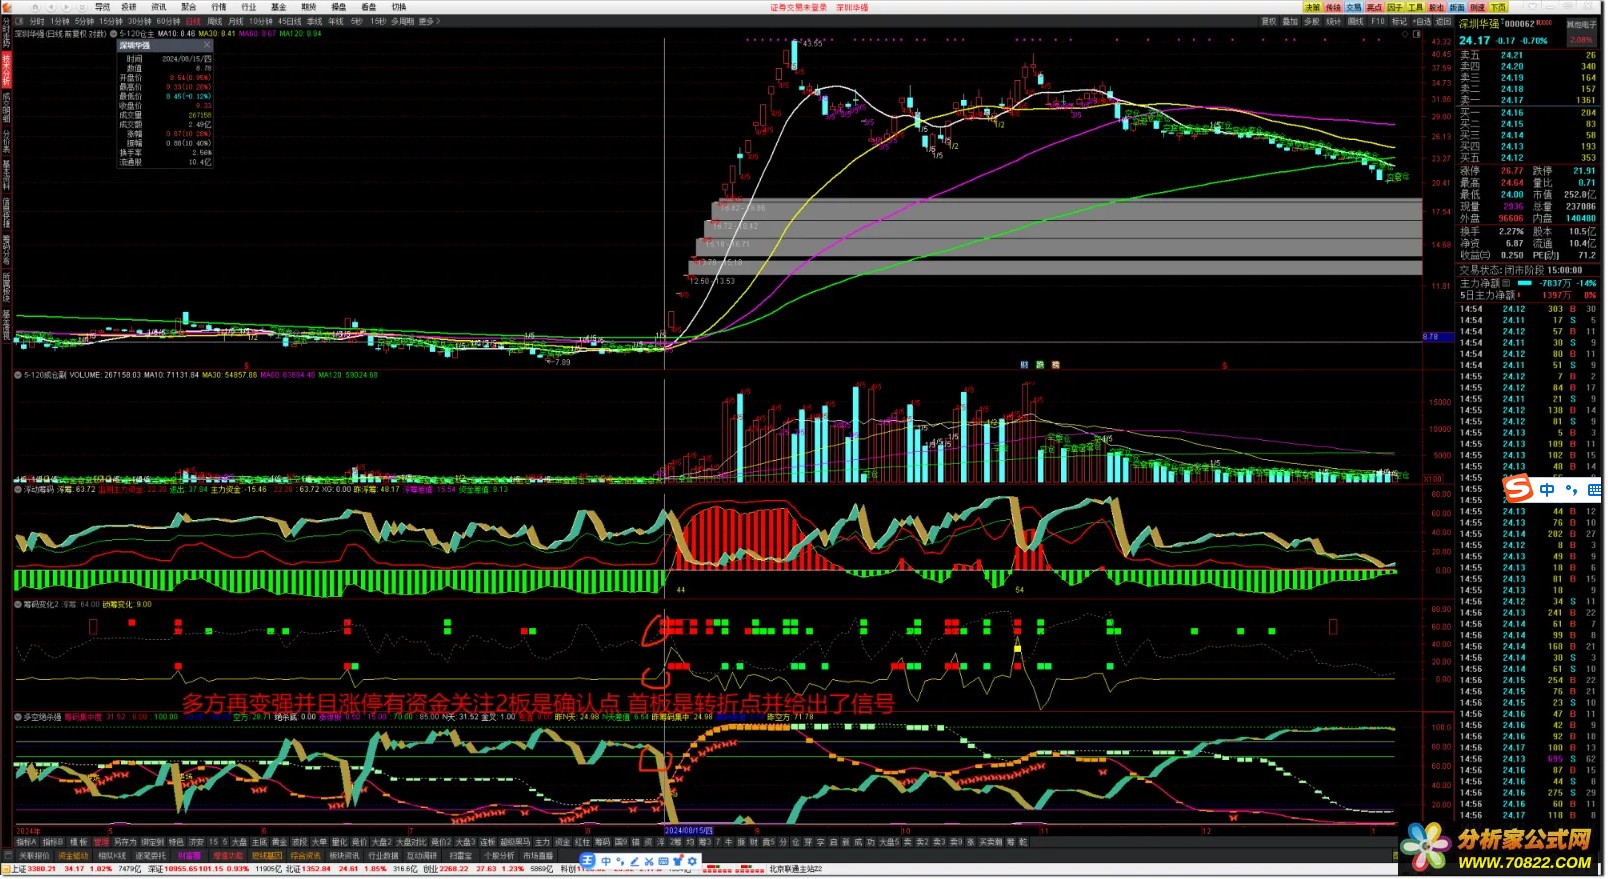Switch chart period to 5分钟
Image resolution: width=1608 pixels, height=879 pixels.
click(84, 21)
